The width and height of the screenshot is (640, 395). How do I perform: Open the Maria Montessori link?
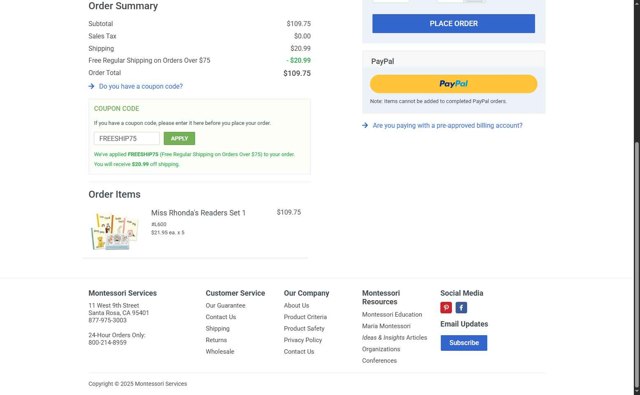coord(386,326)
